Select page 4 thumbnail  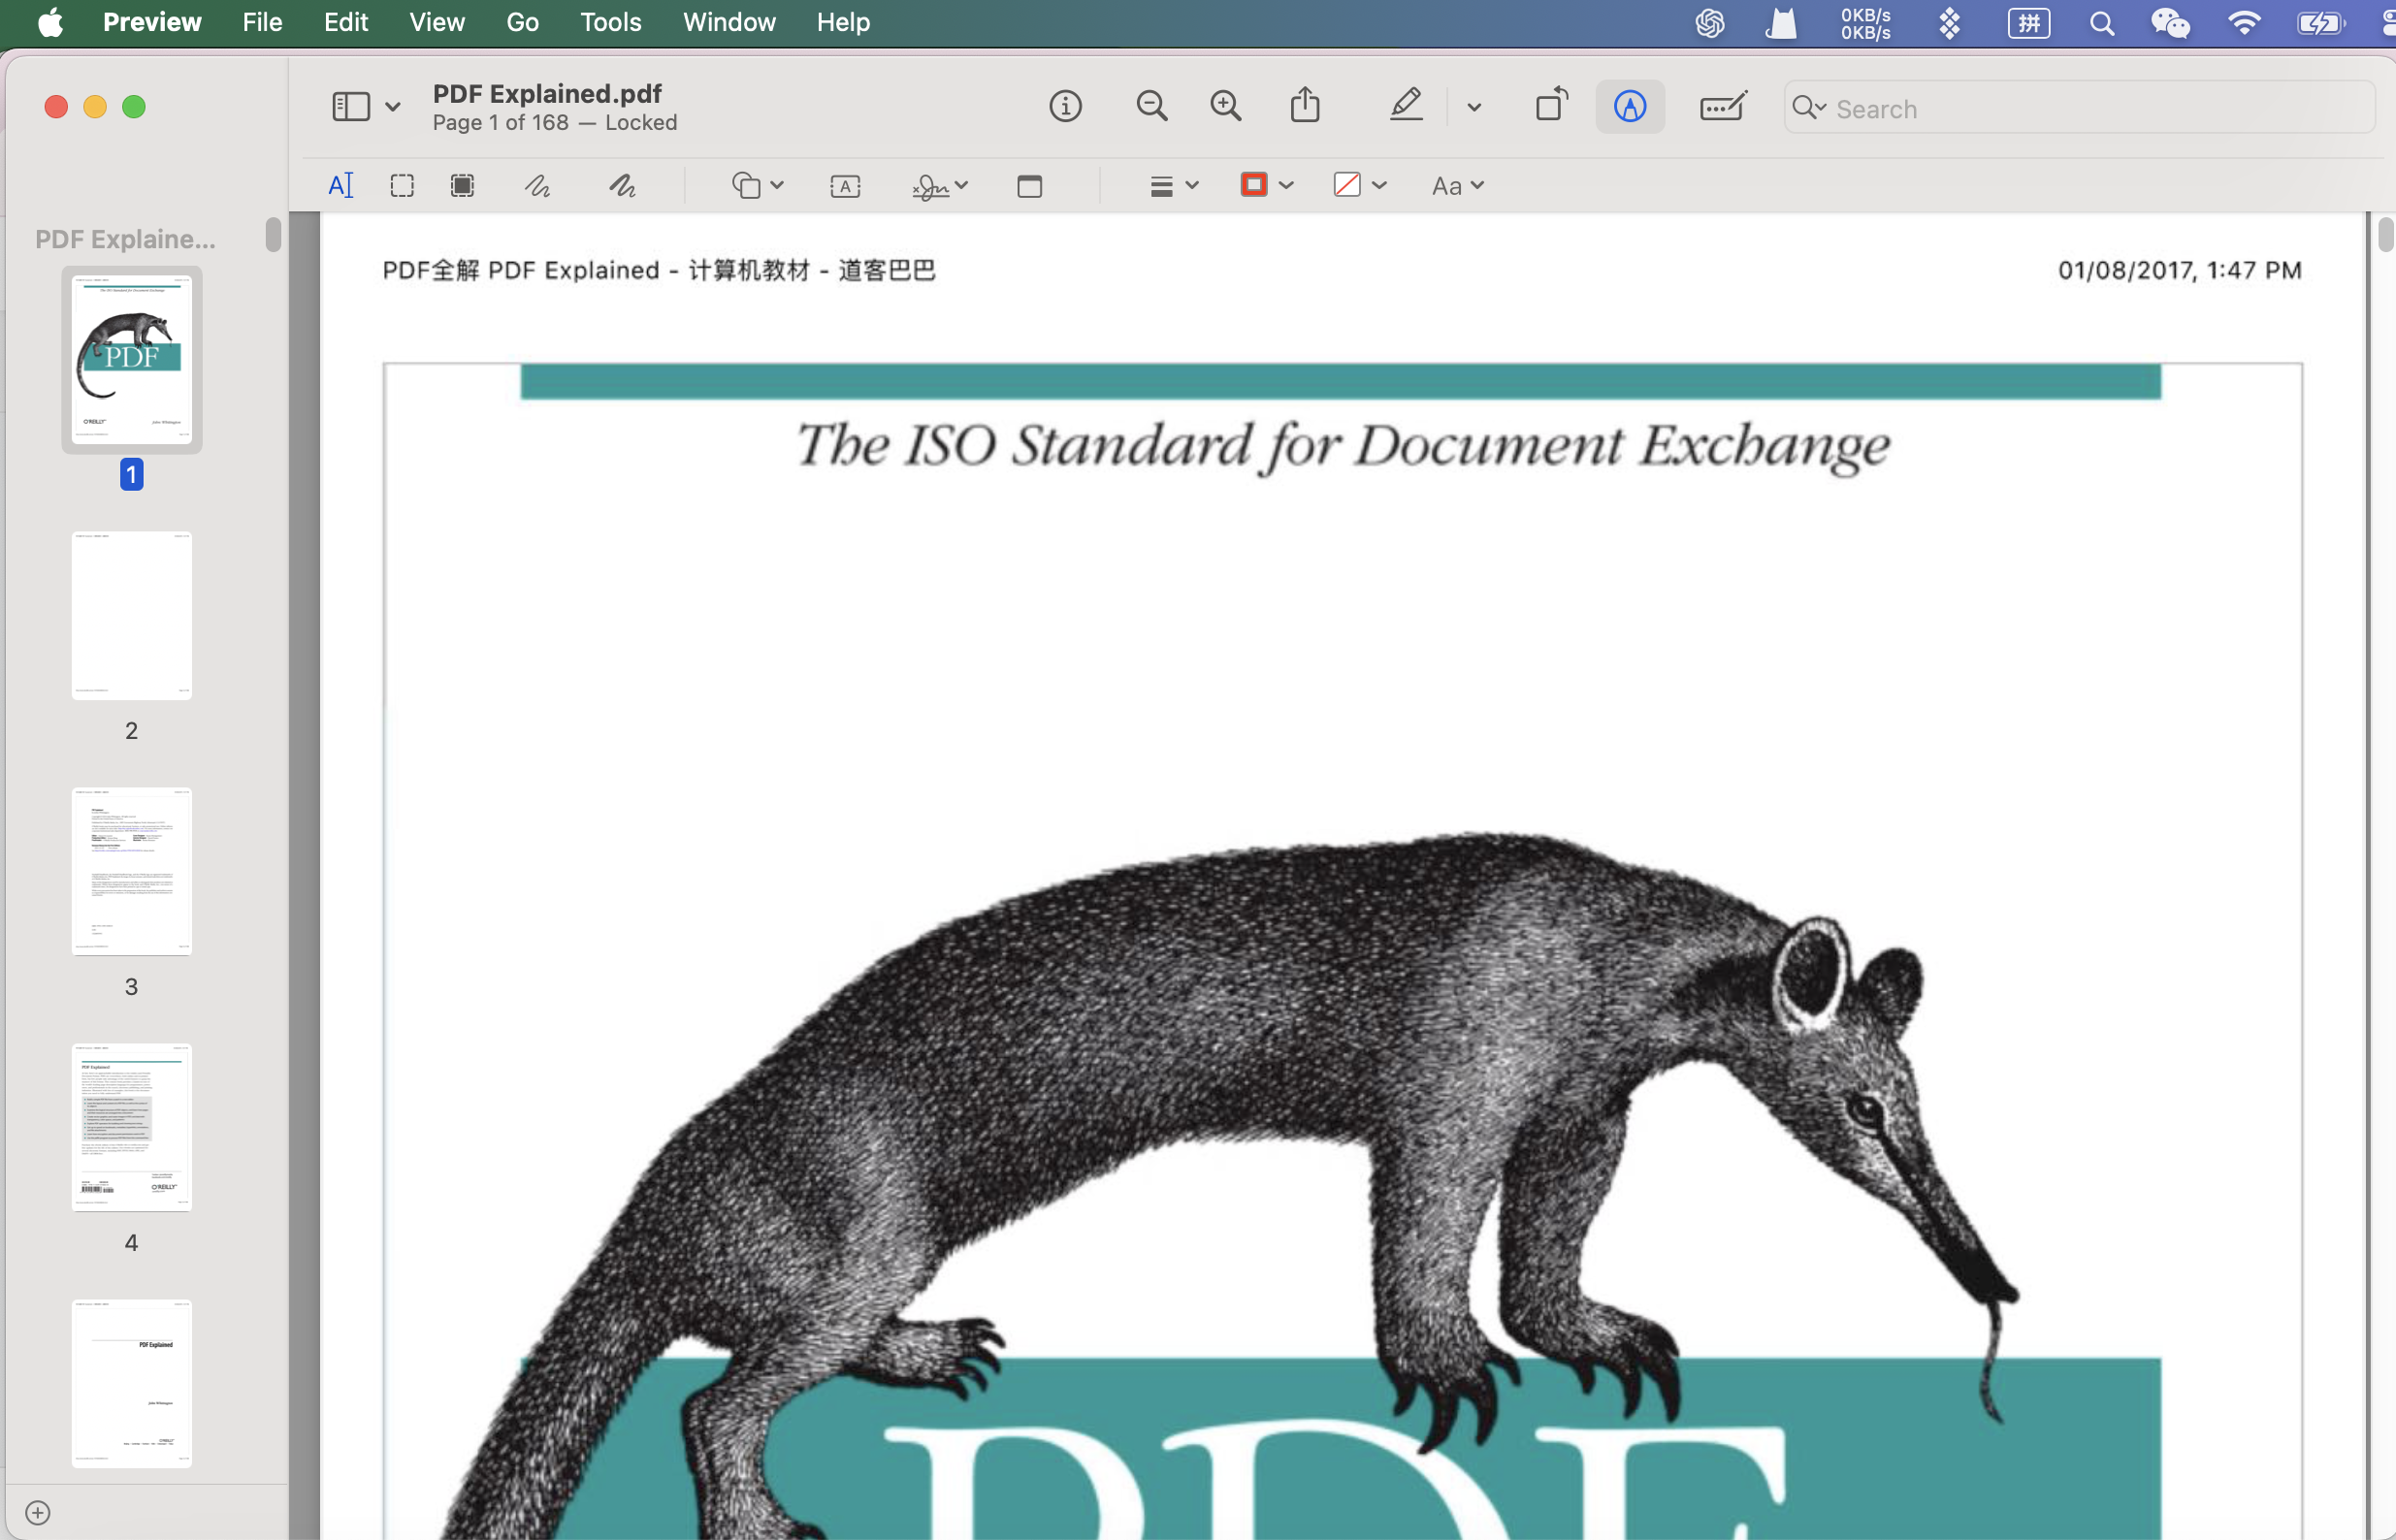(132, 1127)
